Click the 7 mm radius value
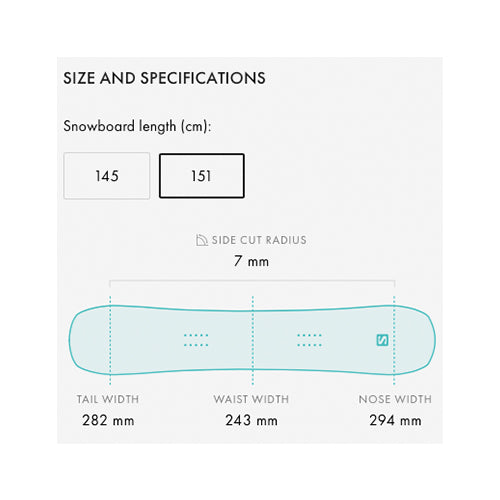 (251, 261)
